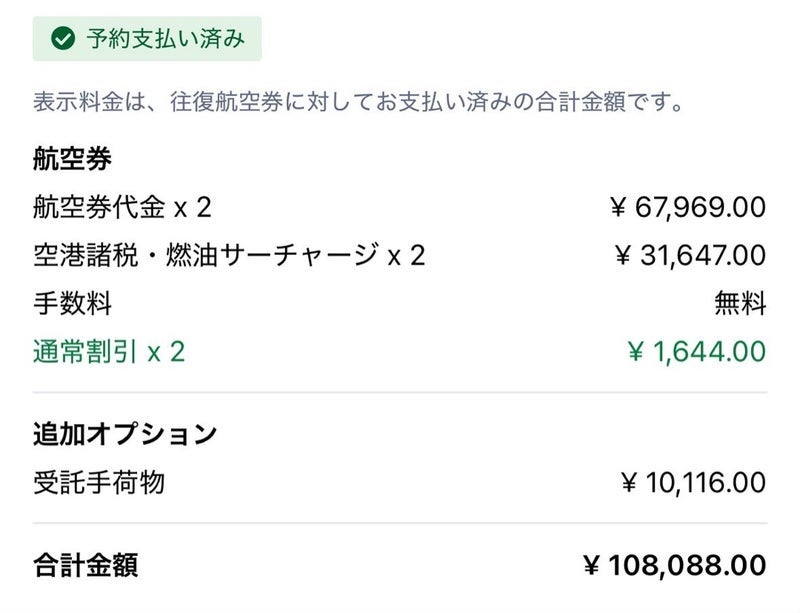This screenshot has width=800, height=613.
Task: Click the 合計金額 total label
Action: tap(85, 566)
